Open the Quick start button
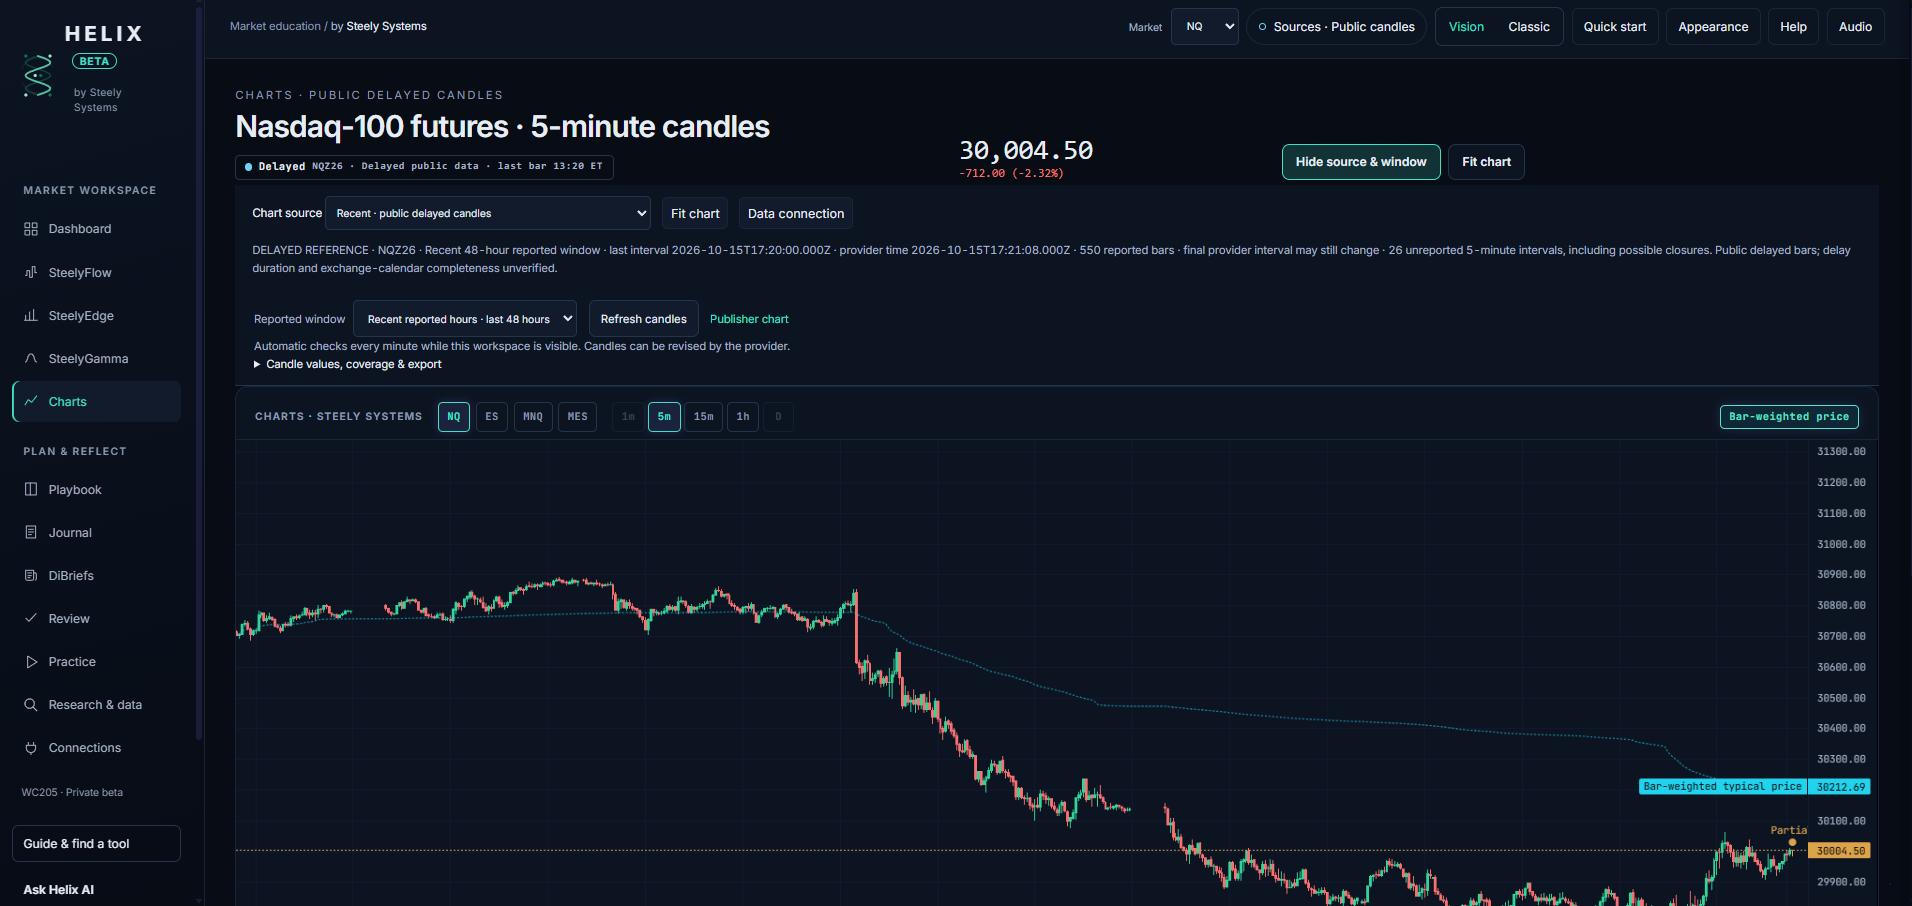Viewport: 1912px width, 906px height. (1615, 27)
